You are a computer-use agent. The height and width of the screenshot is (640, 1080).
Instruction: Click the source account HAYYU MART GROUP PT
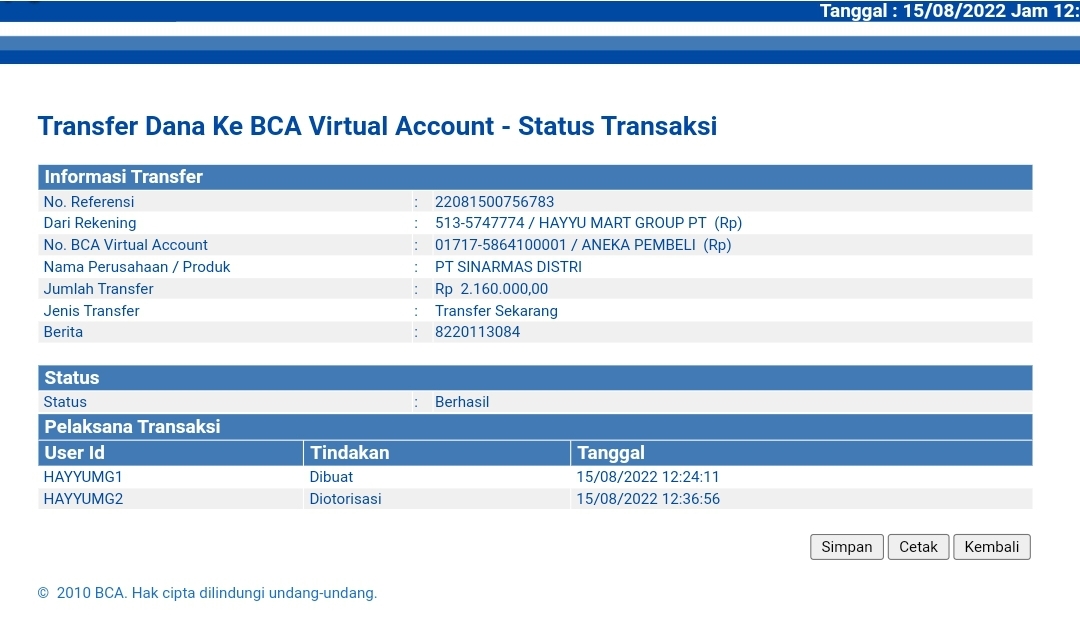pos(588,223)
